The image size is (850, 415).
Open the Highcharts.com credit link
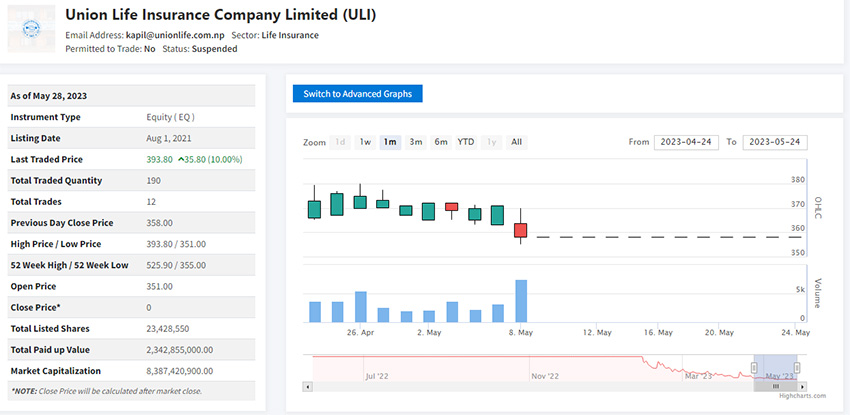click(x=802, y=396)
